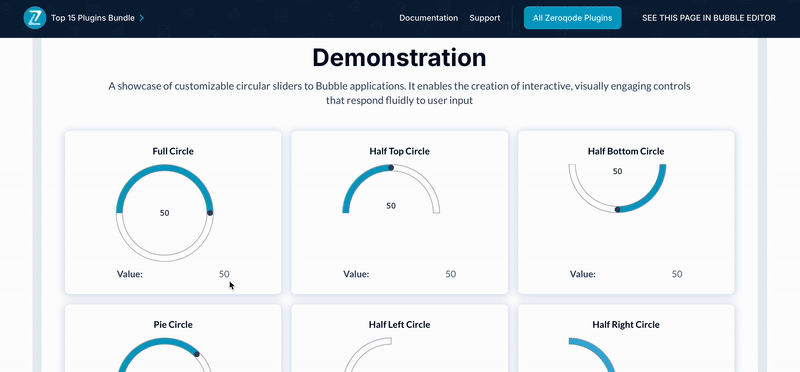Click the 50 inside Half Bottom Circle slider

617,171
